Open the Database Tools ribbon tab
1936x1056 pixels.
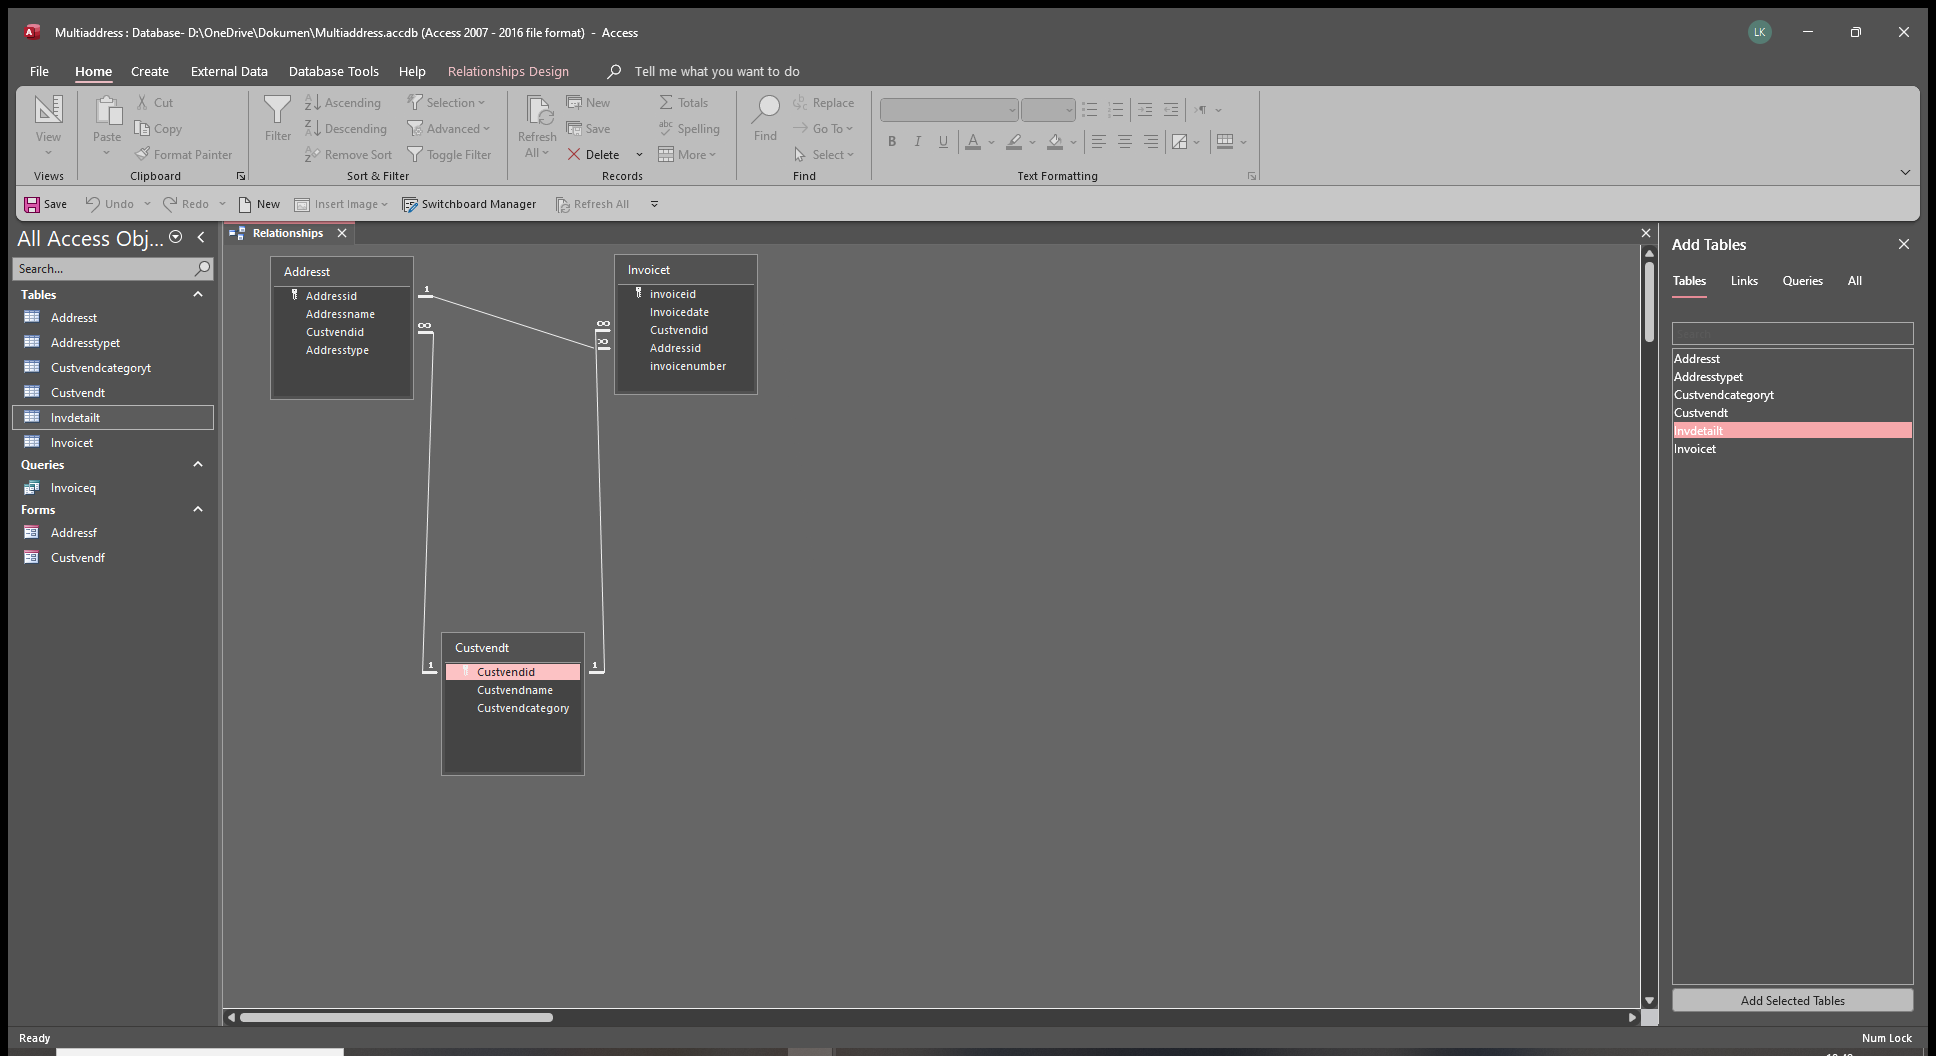pyautogui.click(x=333, y=71)
